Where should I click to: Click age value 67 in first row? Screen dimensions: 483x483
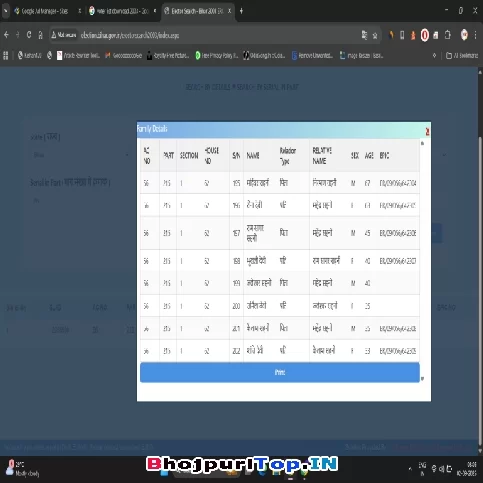(x=367, y=183)
